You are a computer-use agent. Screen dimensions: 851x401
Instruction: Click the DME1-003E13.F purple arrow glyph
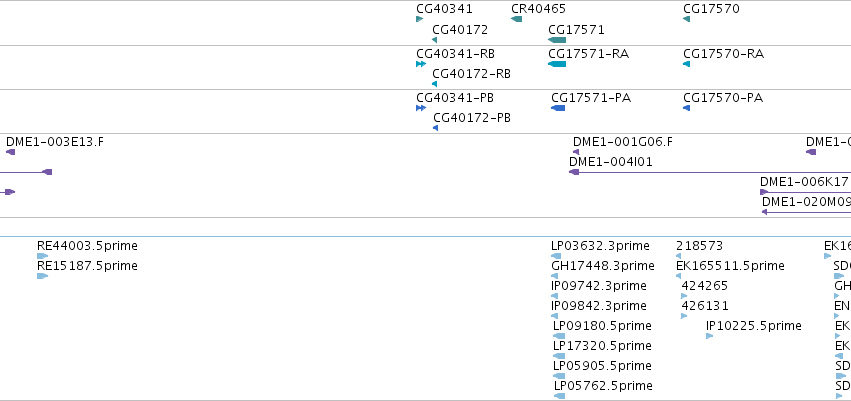point(10,152)
